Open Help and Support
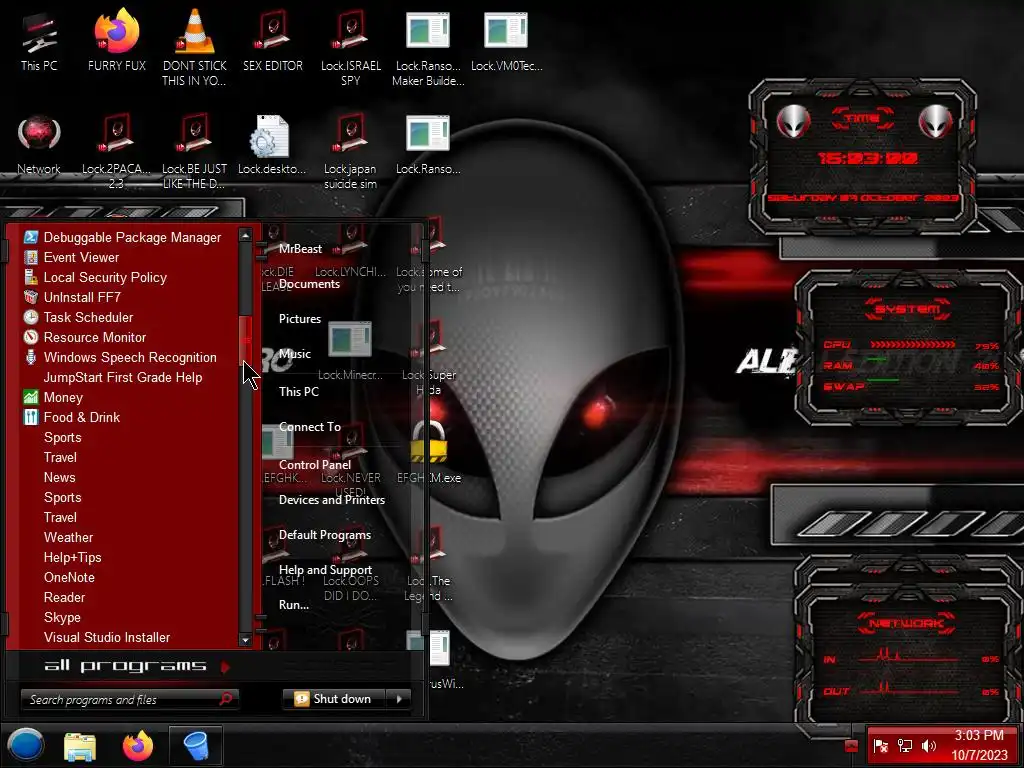This screenshot has width=1024, height=768. (x=325, y=570)
